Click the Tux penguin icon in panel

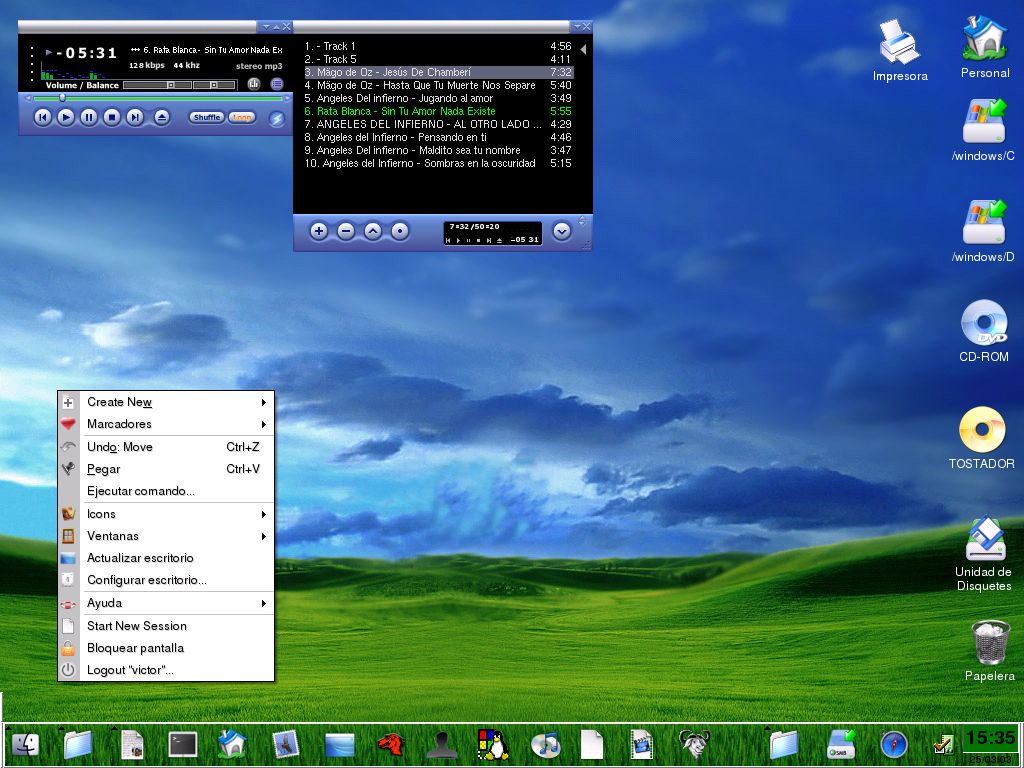(494, 745)
